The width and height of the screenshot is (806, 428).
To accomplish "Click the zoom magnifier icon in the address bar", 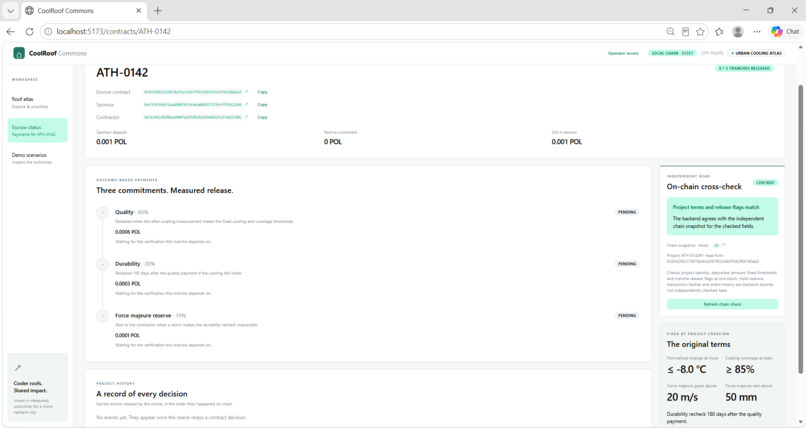I will 670,31.
